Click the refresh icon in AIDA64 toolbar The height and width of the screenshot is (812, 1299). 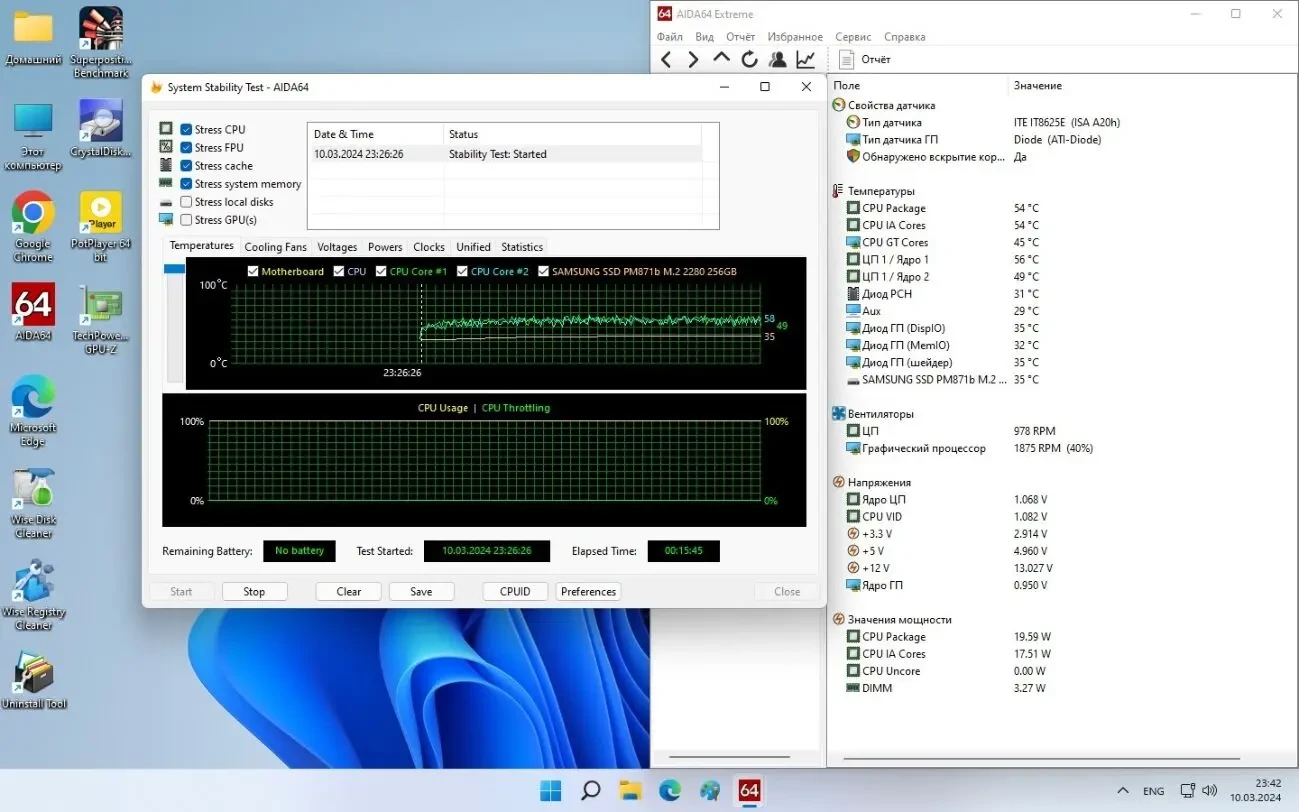pos(749,59)
